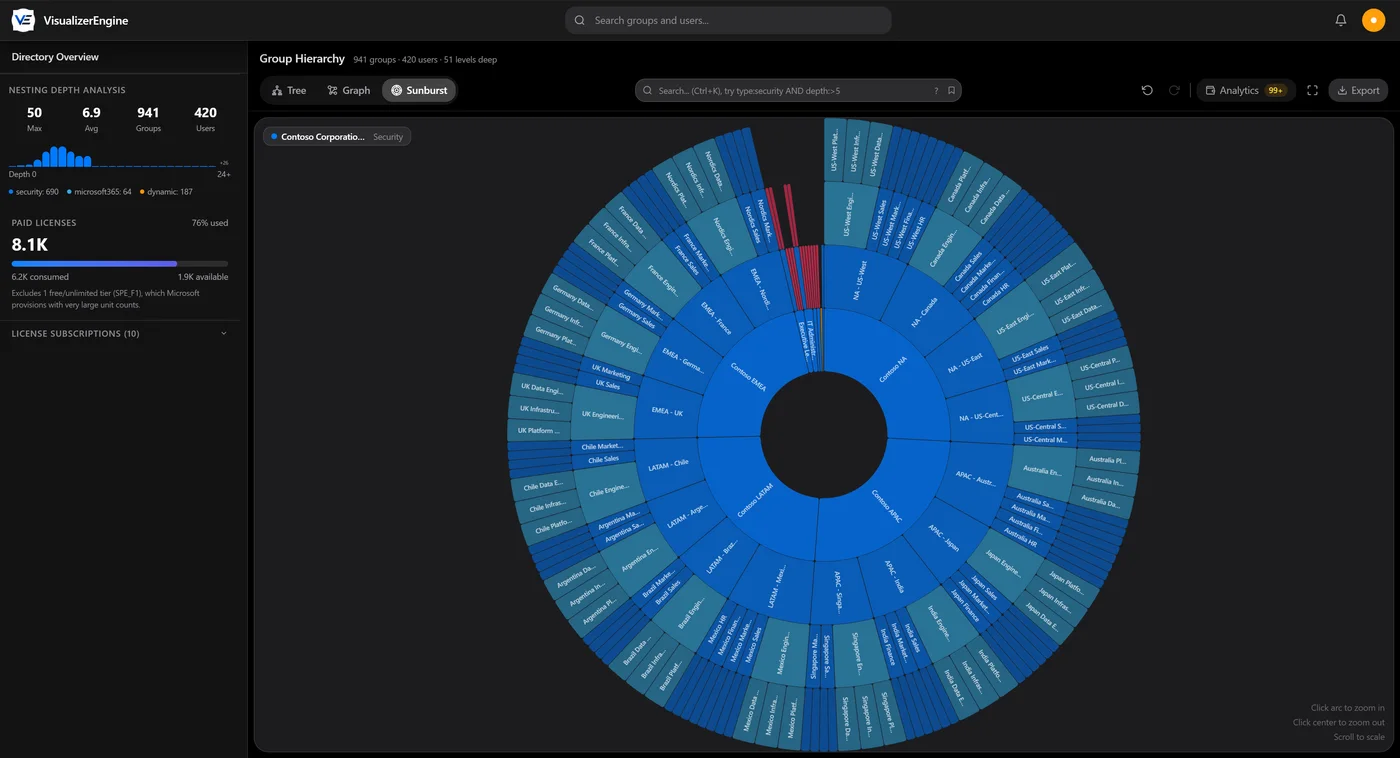Focus the Search groups and users field
Screen dimensions: 1400x758
(x=728, y=20)
